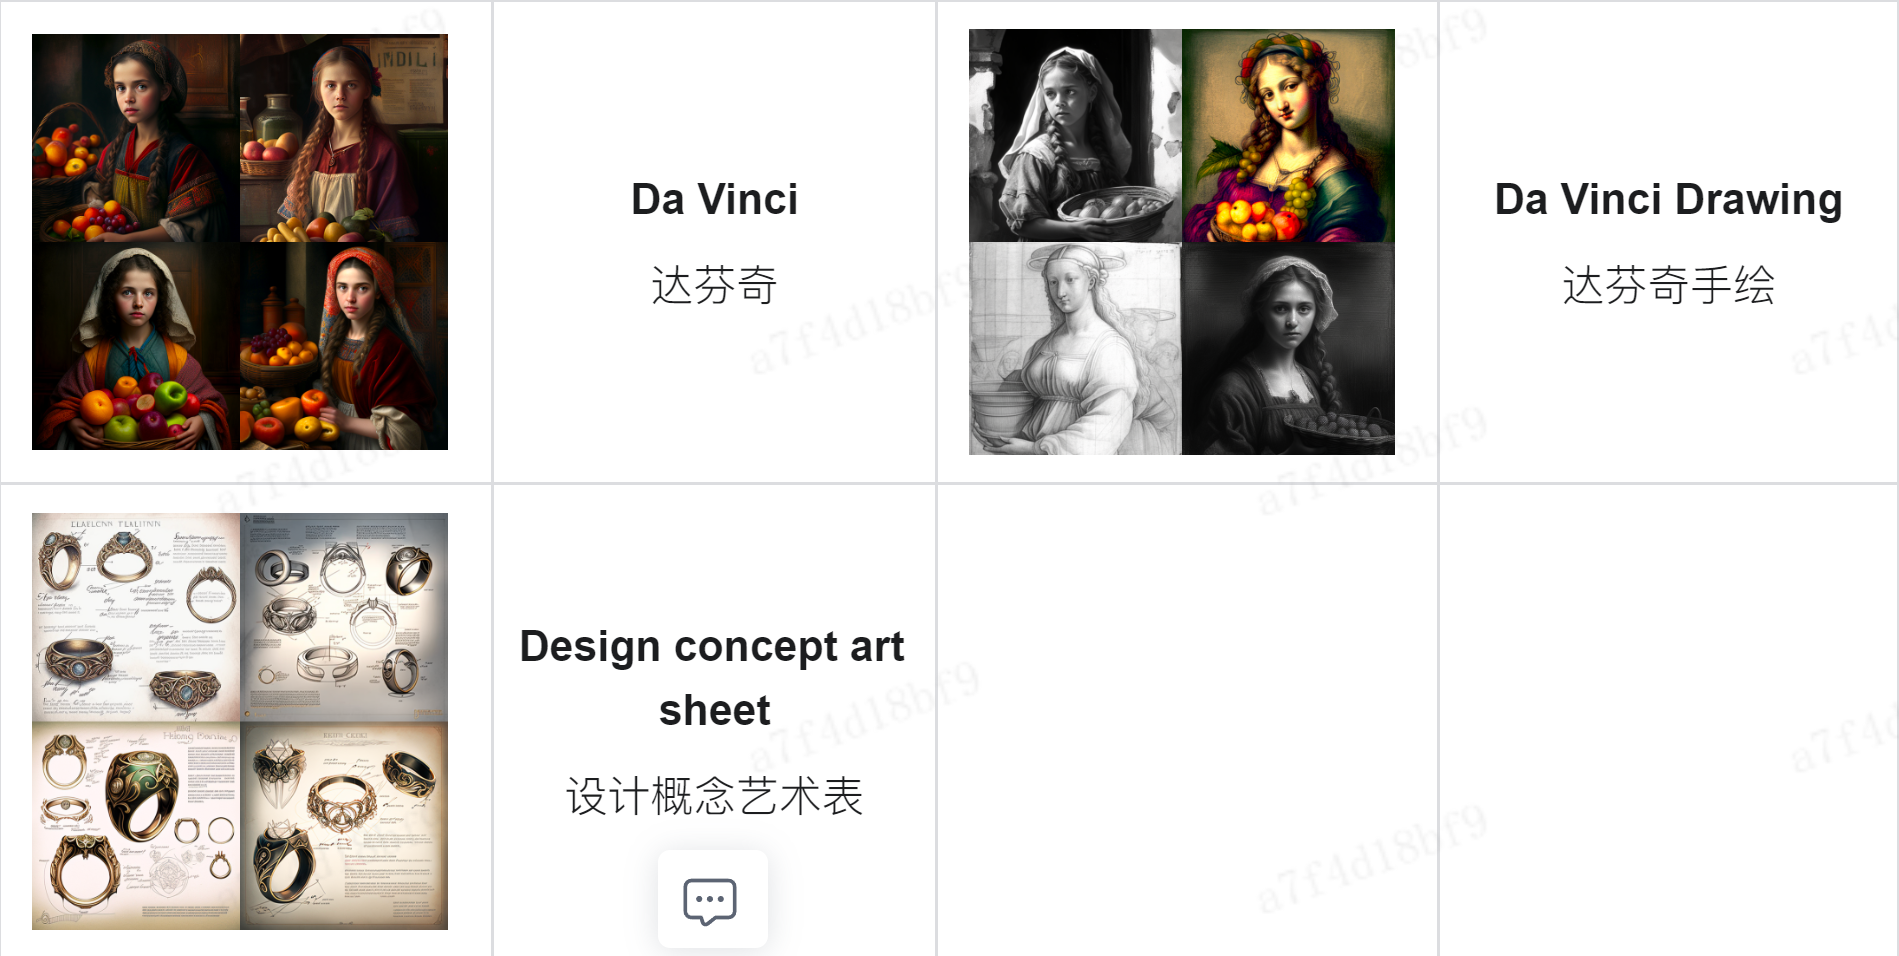Open black-and-white veiled girl with bowl image
This screenshot has width=1899, height=956.
[x=1075, y=135]
